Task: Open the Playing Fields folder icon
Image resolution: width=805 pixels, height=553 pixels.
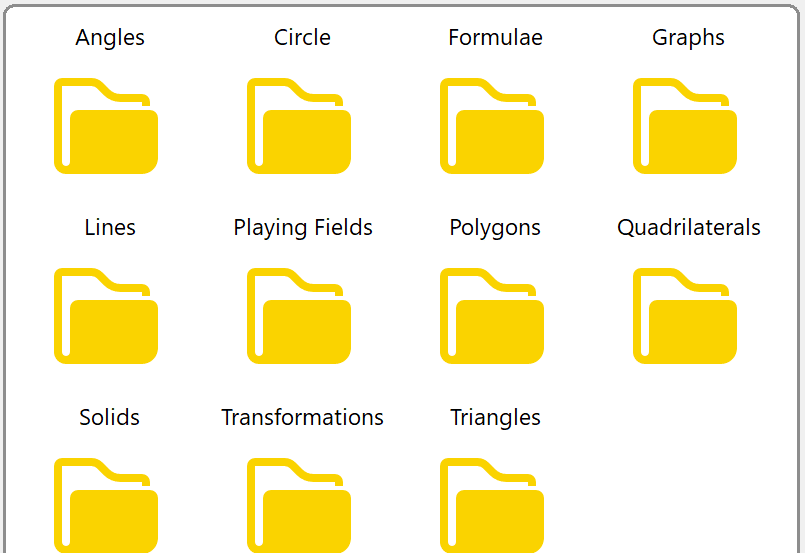Action: [299, 316]
